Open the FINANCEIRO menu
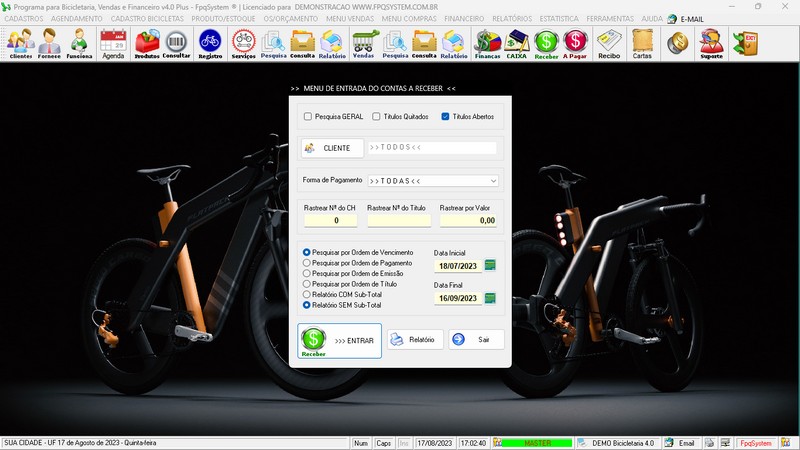Image resolution: width=800 pixels, height=450 pixels. tap(464, 18)
